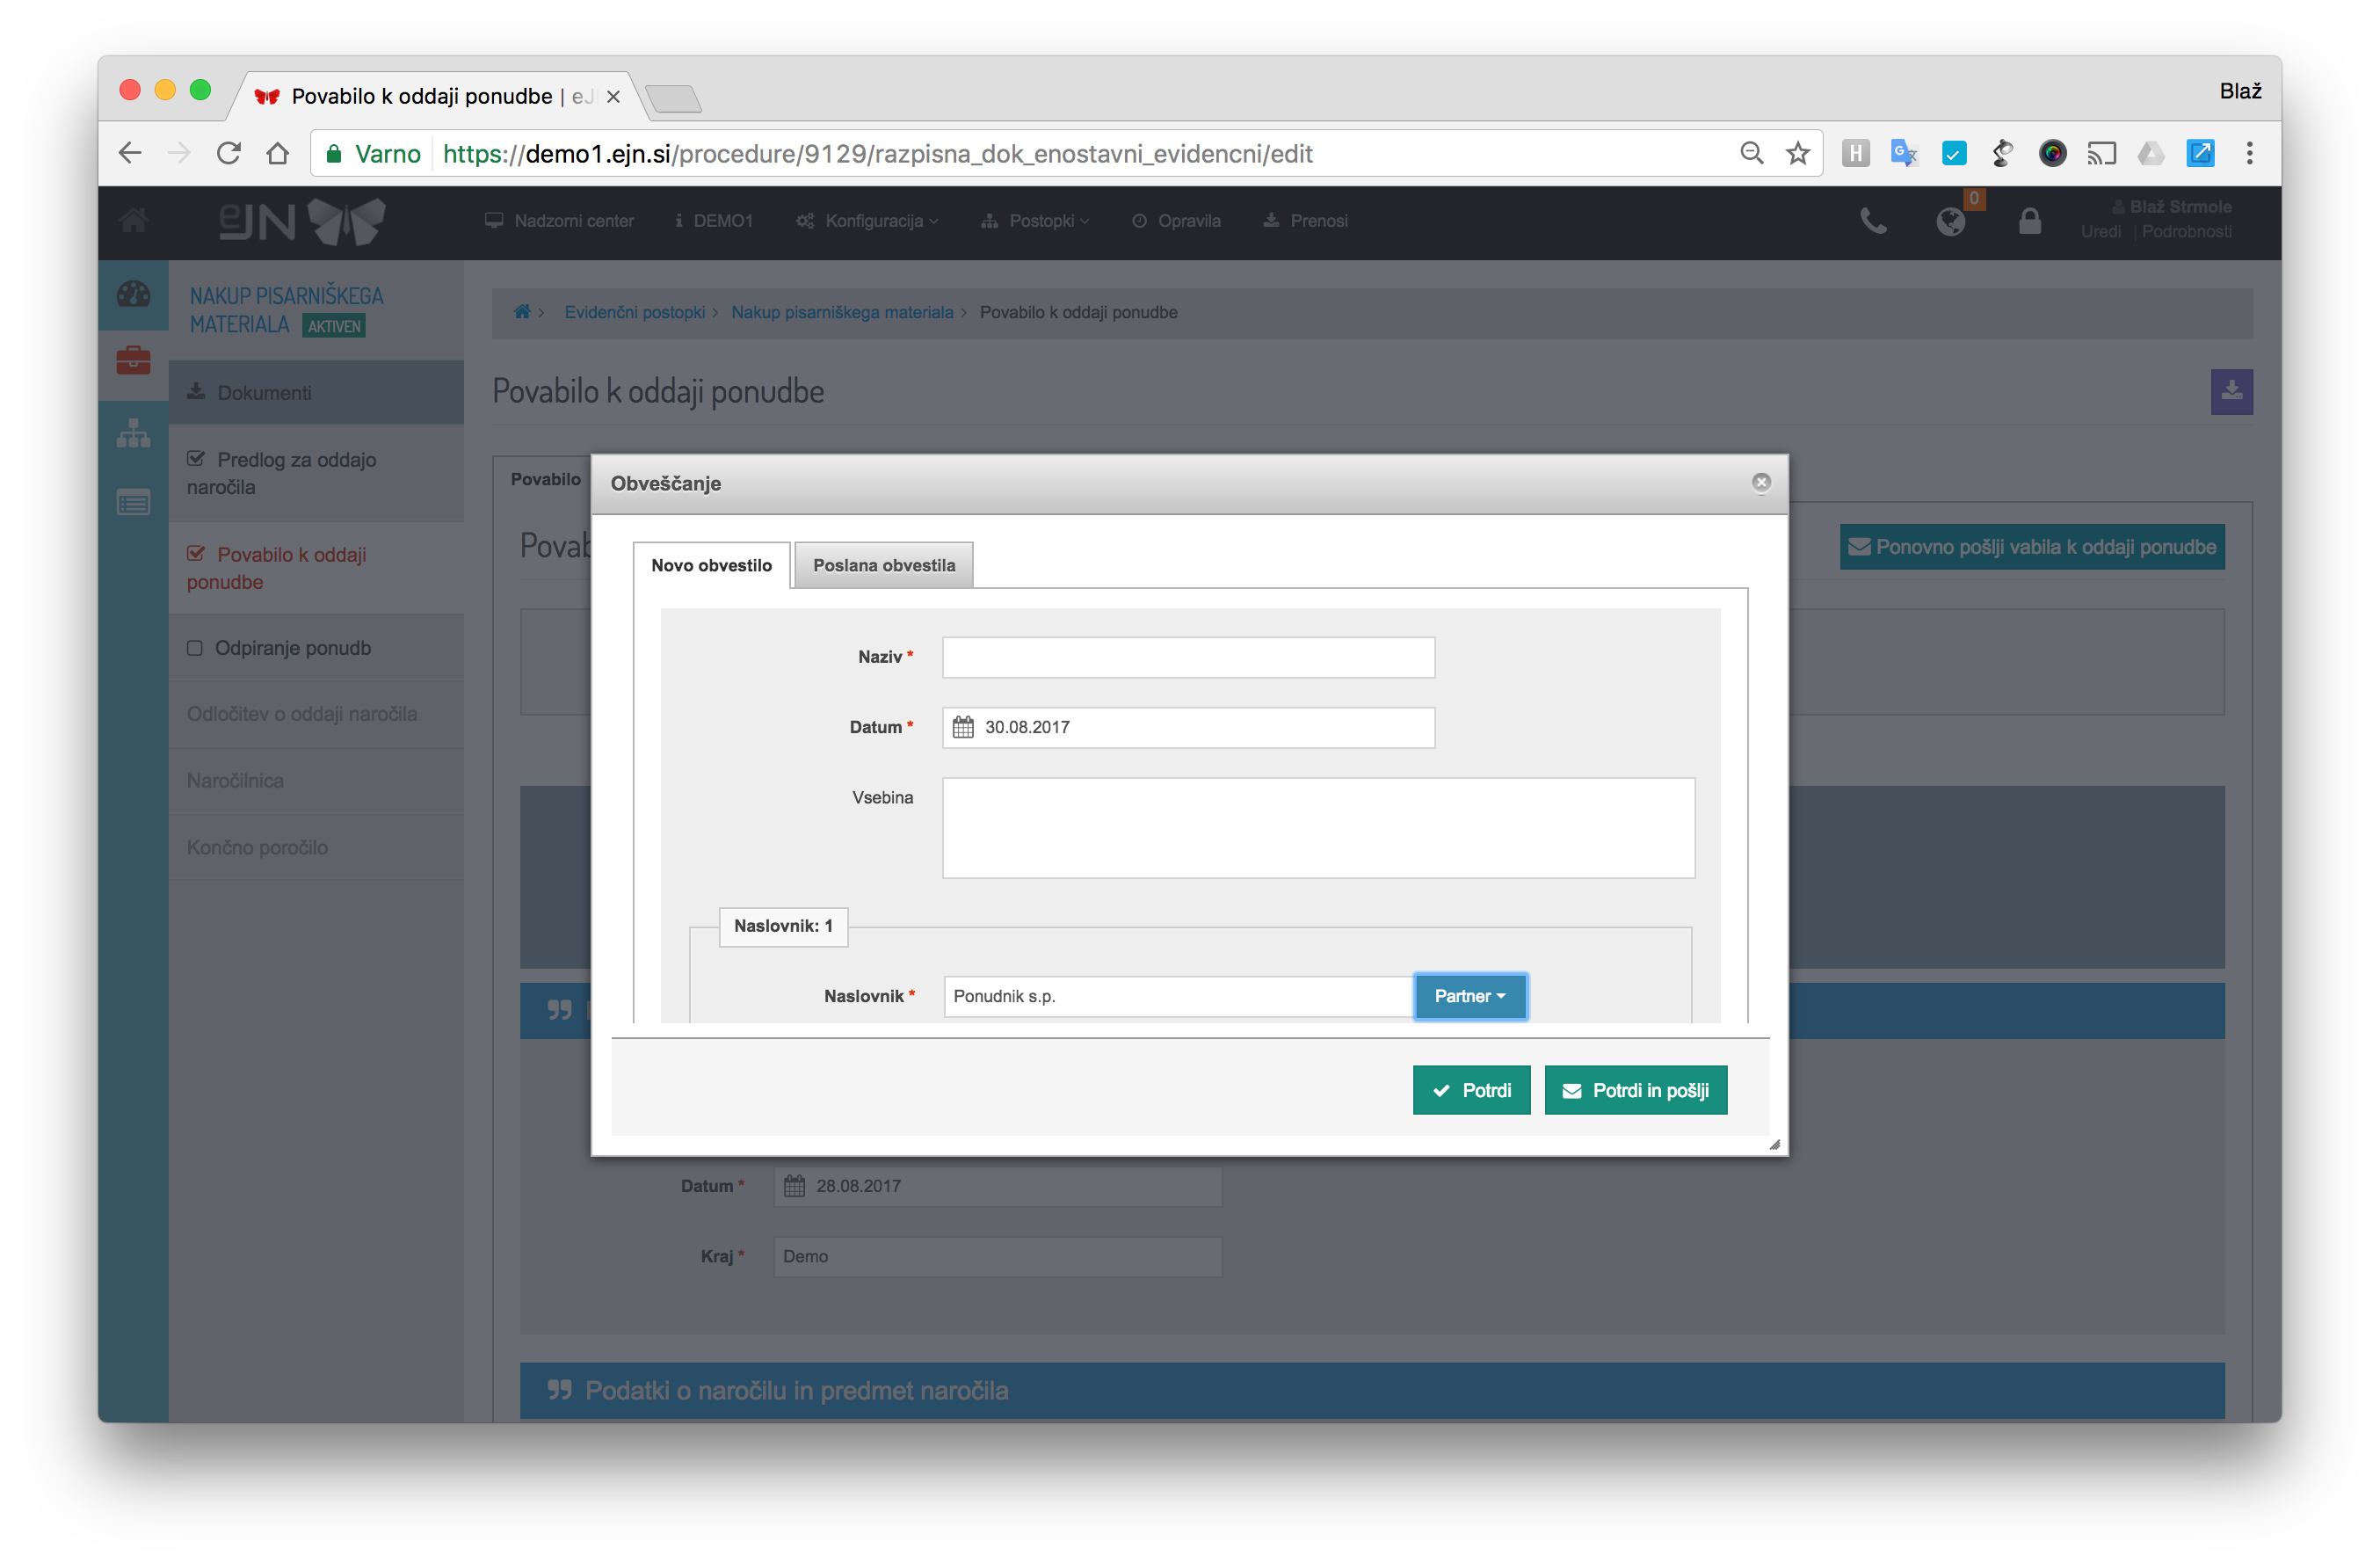Open calendar icon in dialog Datum field
This screenshot has width=2380, height=1563.
tap(962, 727)
